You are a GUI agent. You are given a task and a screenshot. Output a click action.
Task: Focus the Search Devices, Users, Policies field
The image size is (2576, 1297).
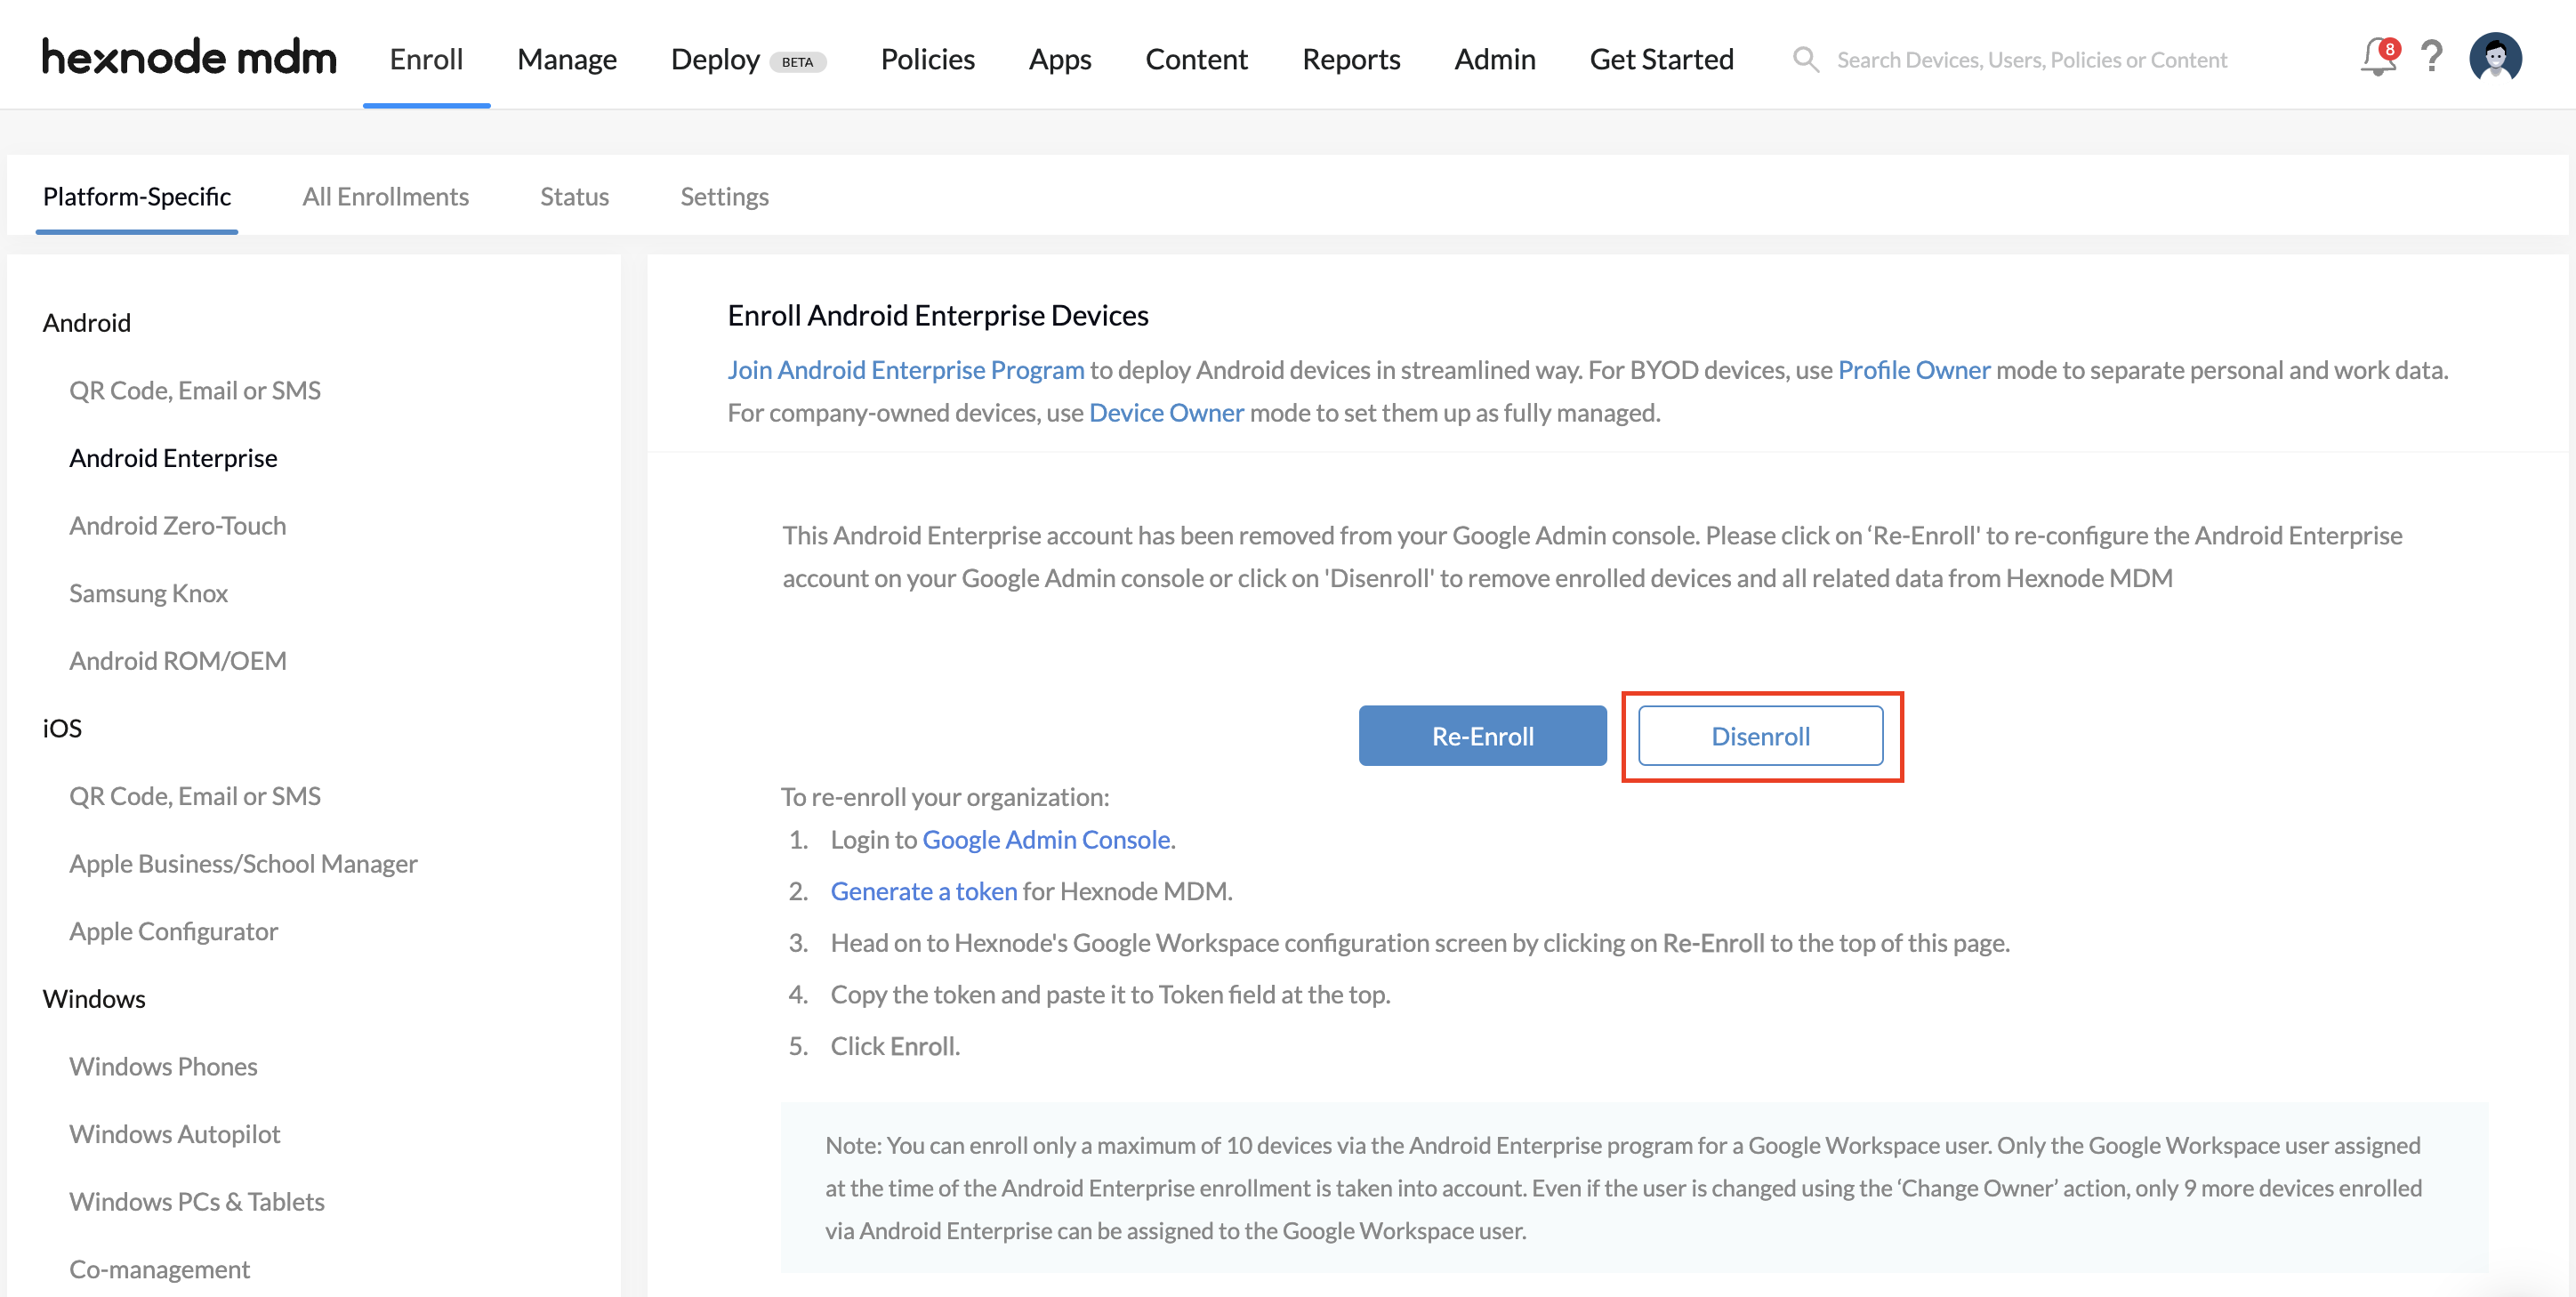click(2031, 60)
